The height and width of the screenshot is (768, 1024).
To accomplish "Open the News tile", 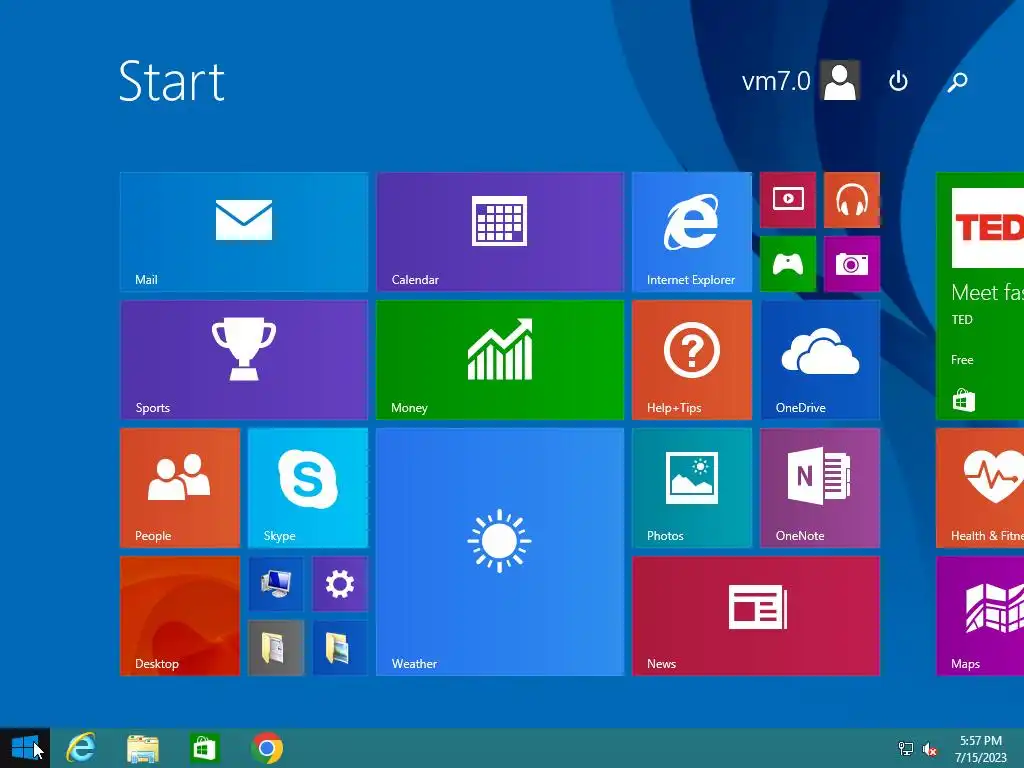I will click(x=756, y=616).
